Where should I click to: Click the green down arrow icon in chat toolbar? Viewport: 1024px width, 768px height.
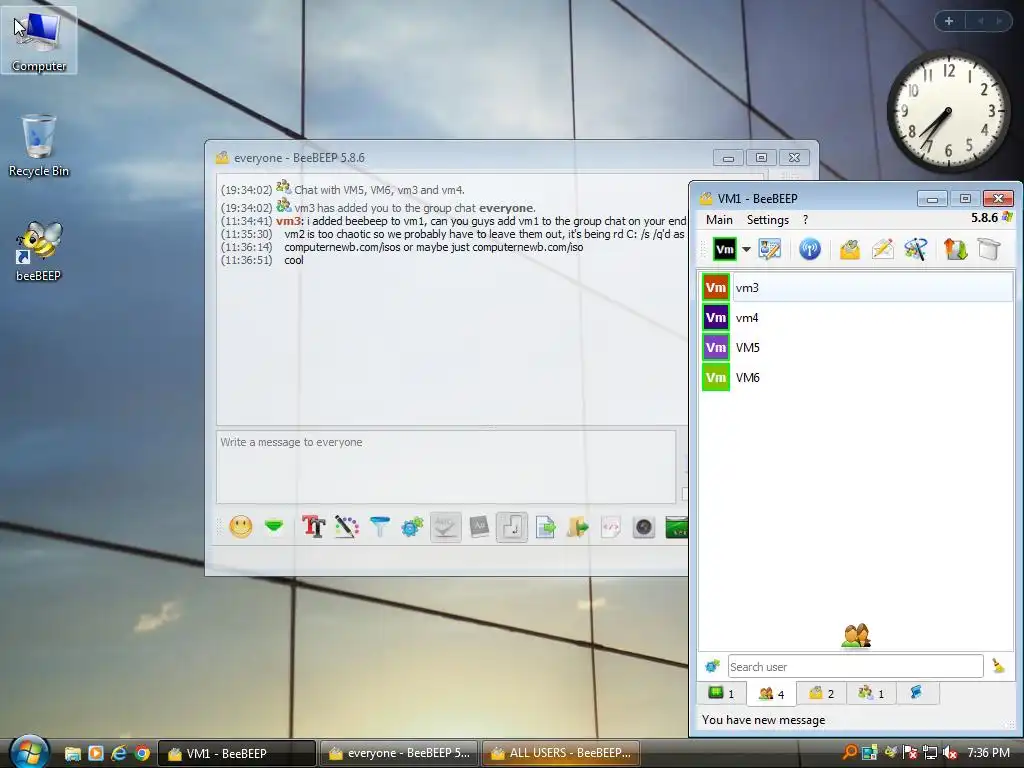click(274, 526)
